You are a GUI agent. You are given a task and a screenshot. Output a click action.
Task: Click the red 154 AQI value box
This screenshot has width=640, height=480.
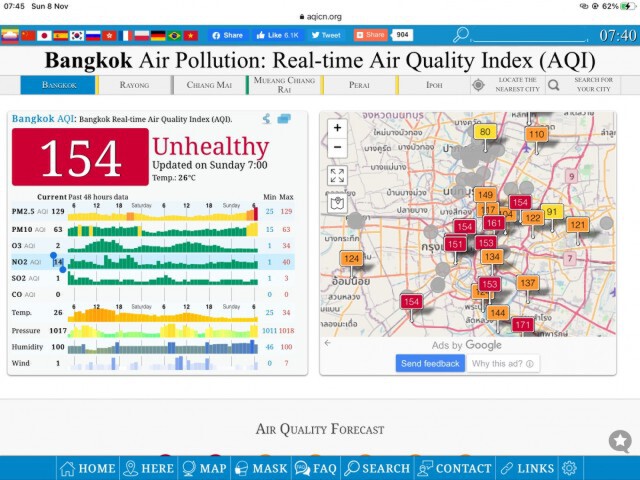[80, 157]
